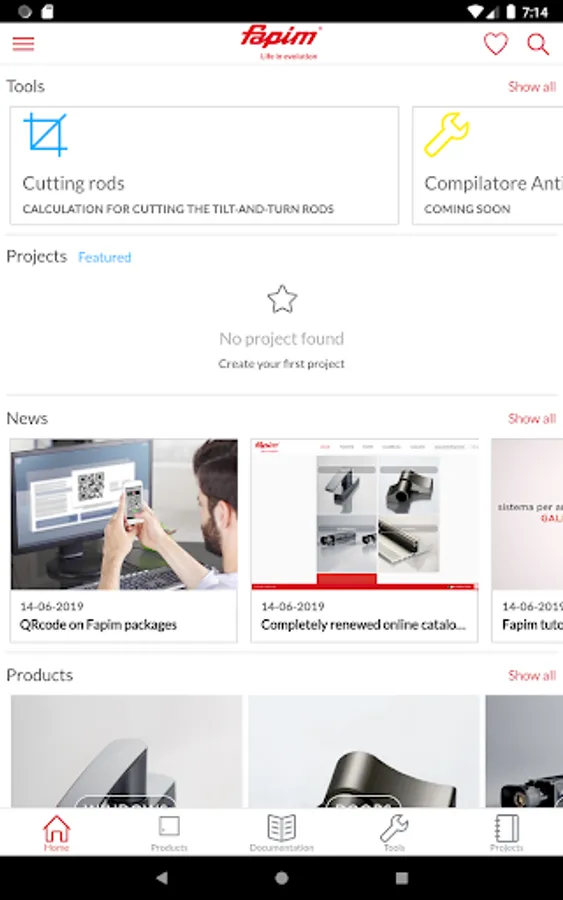Click the Fapim logo
Screen dimensions: 563x900
(x=281, y=42)
